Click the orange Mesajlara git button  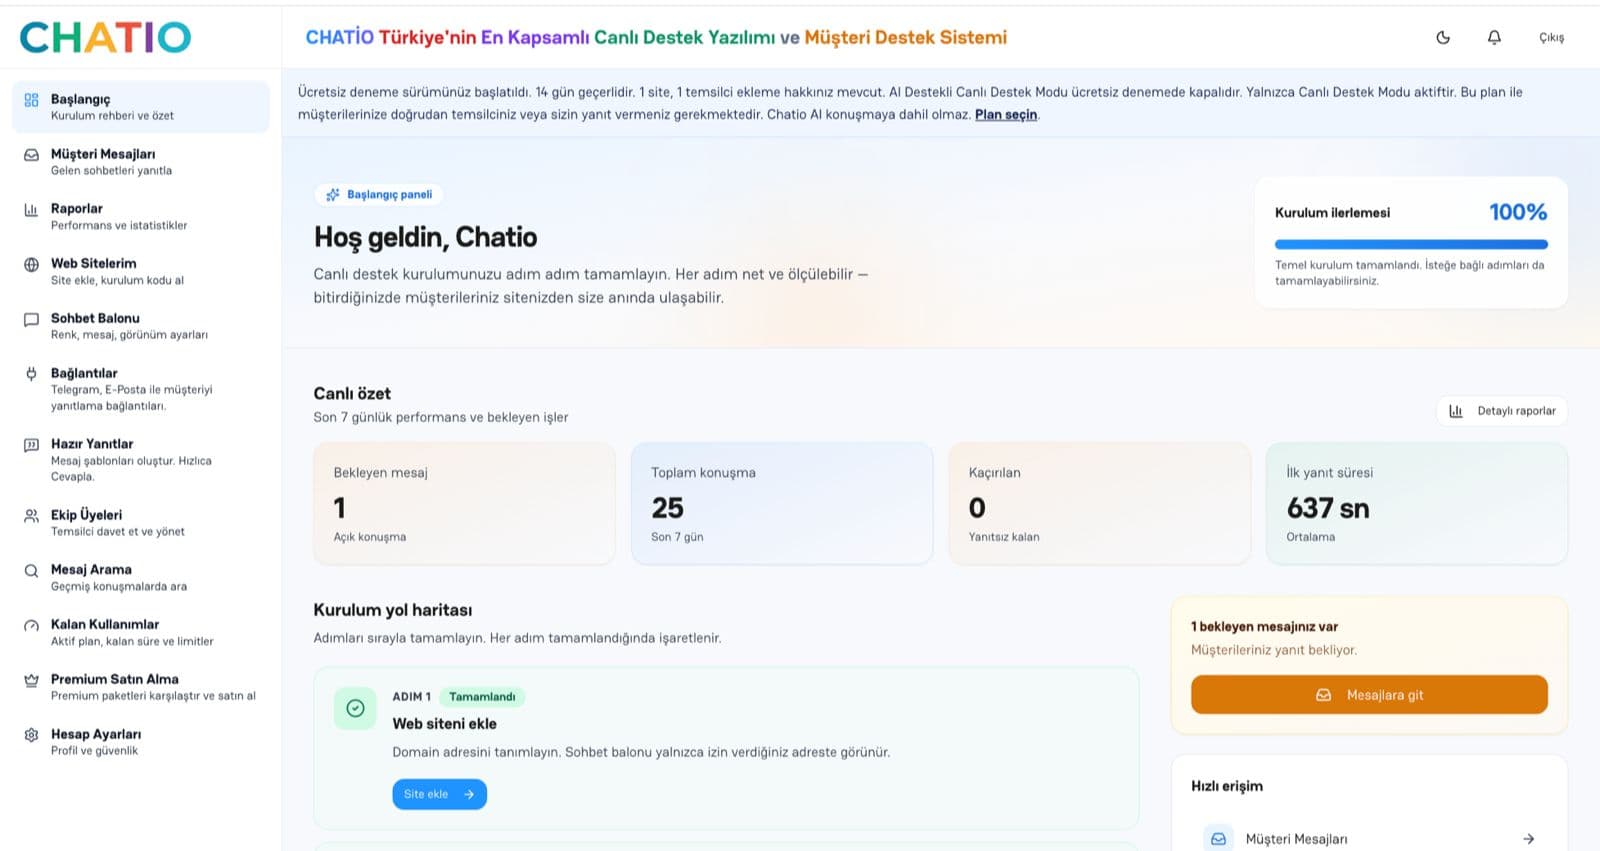pos(1369,695)
